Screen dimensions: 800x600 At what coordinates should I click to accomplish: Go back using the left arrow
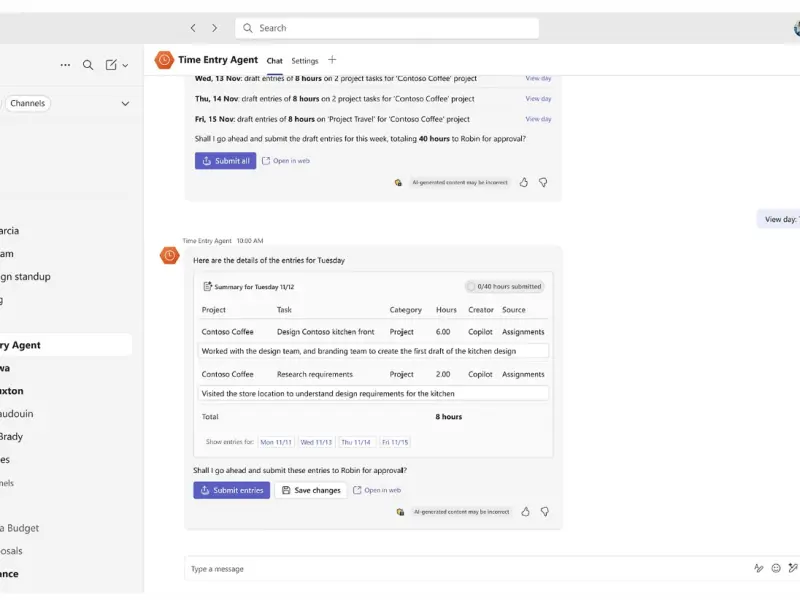click(193, 28)
